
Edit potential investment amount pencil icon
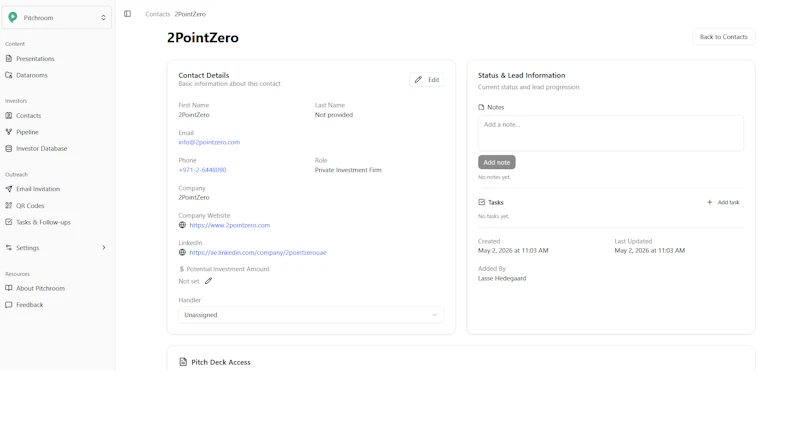coord(208,281)
